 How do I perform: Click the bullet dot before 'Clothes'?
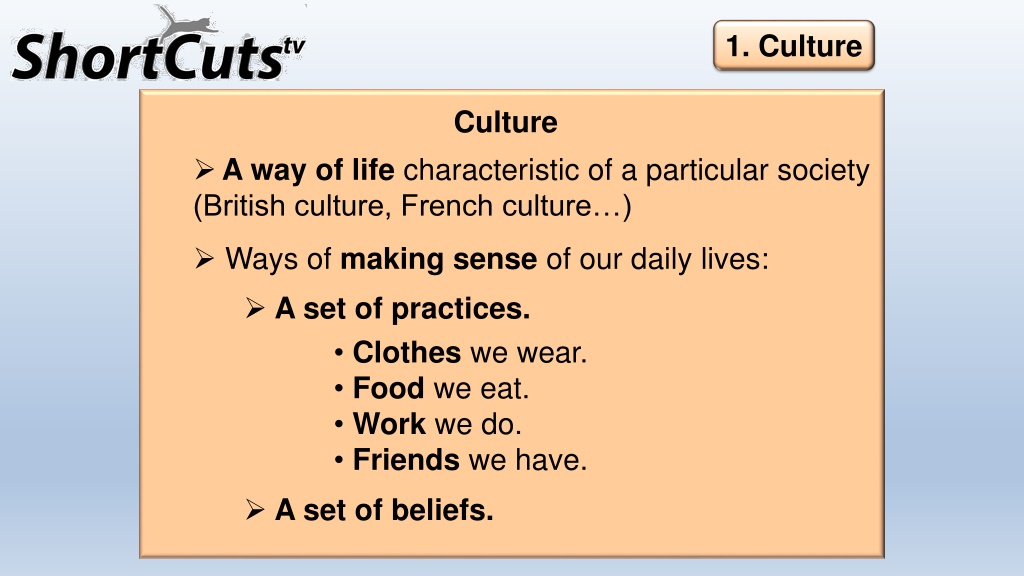(x=338, y=353)
